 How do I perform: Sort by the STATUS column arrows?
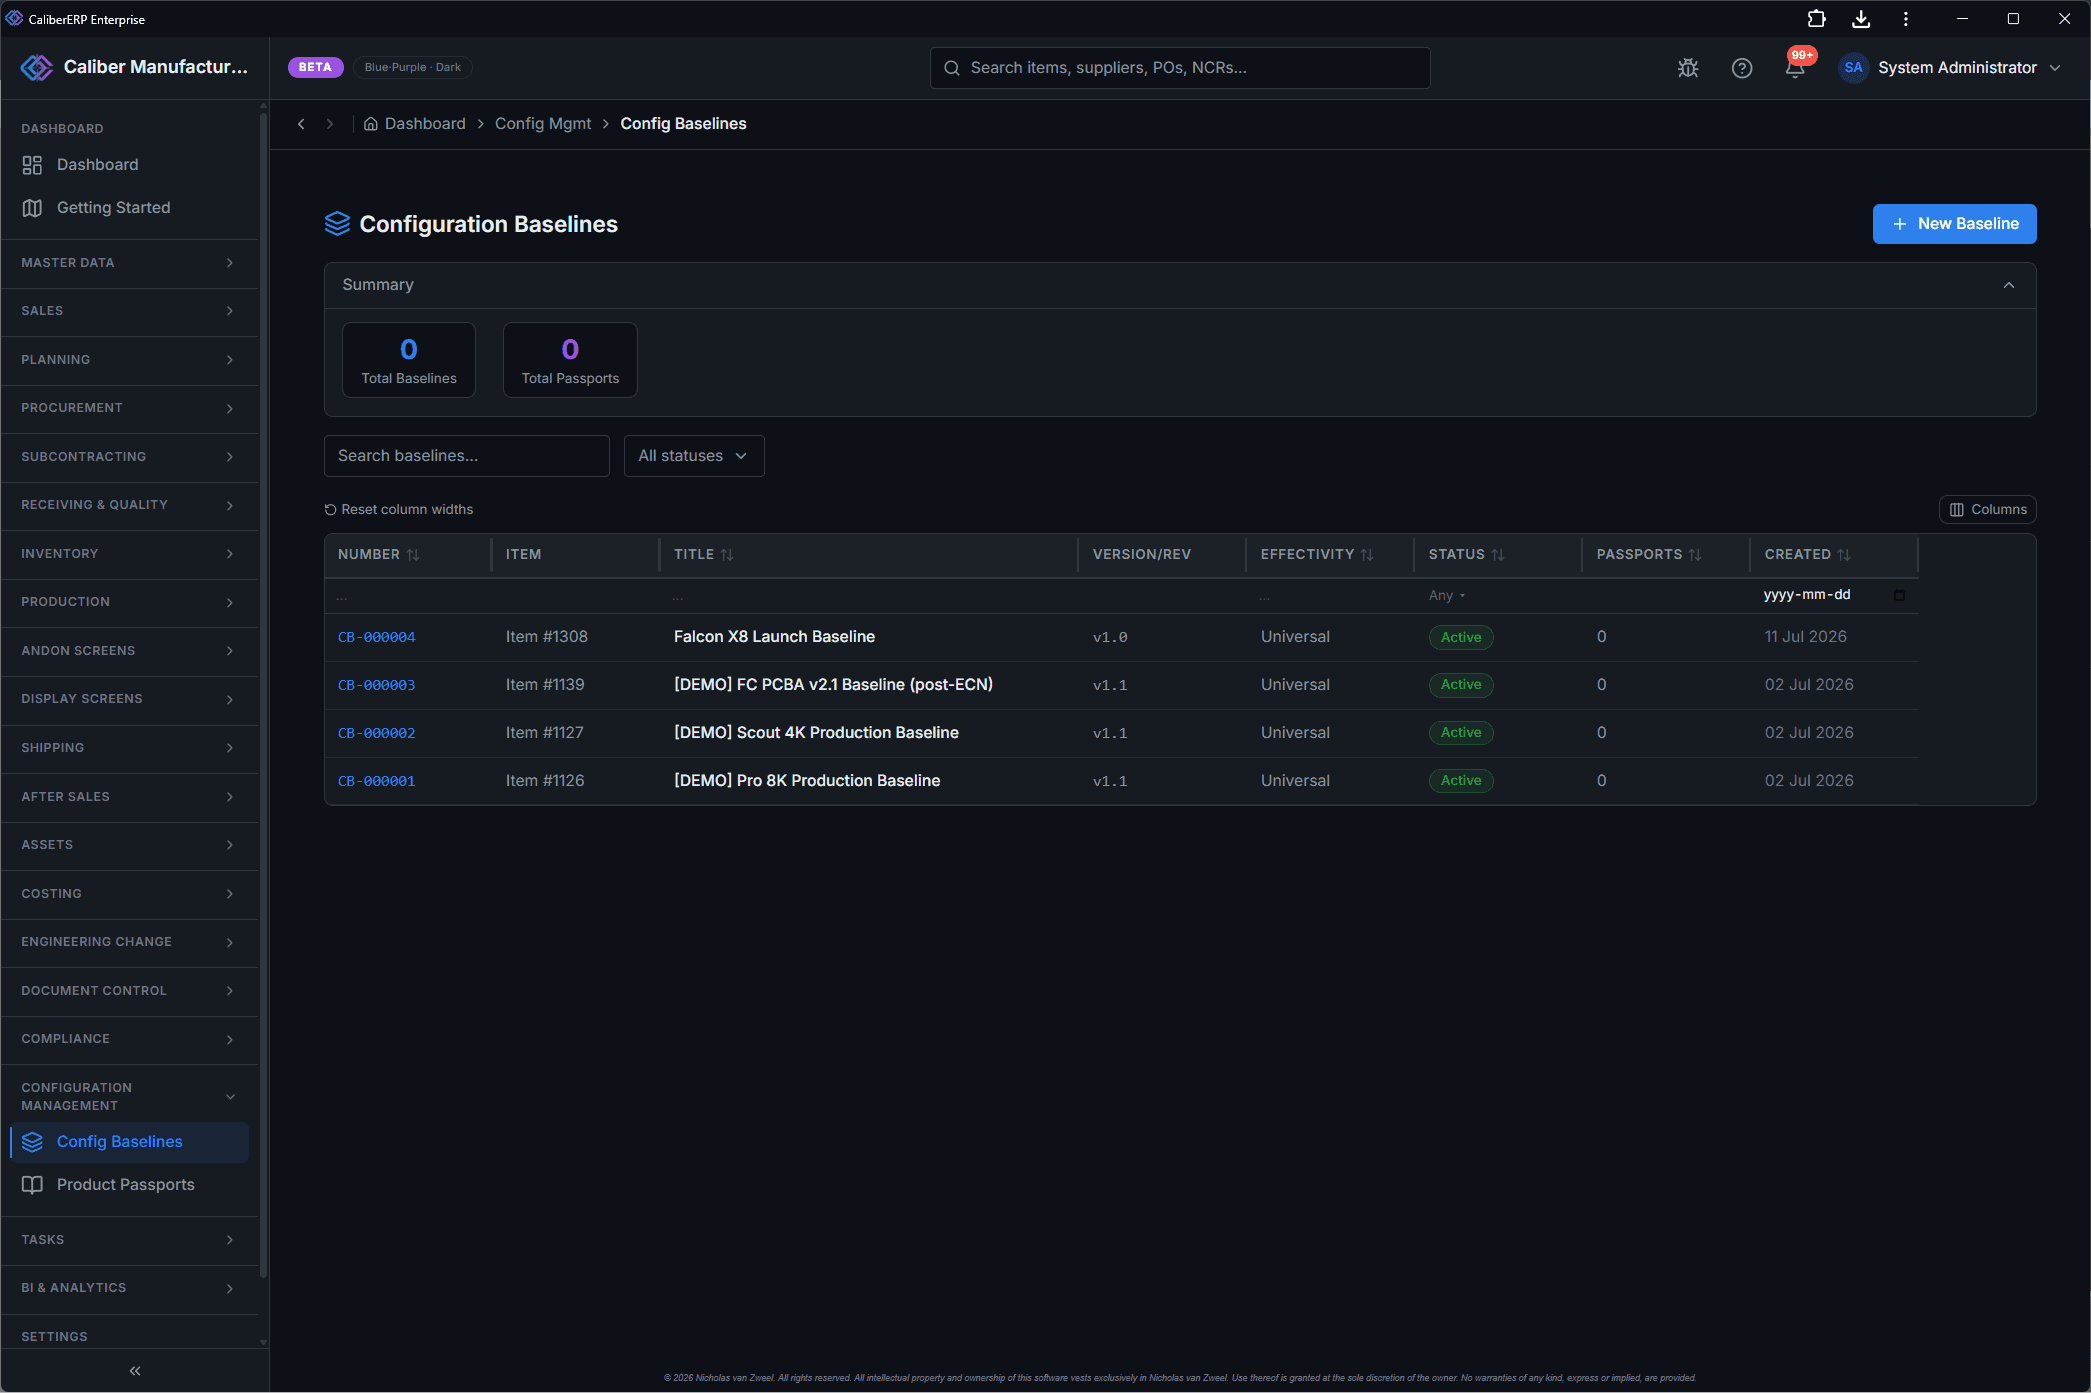coord(1498,555)
